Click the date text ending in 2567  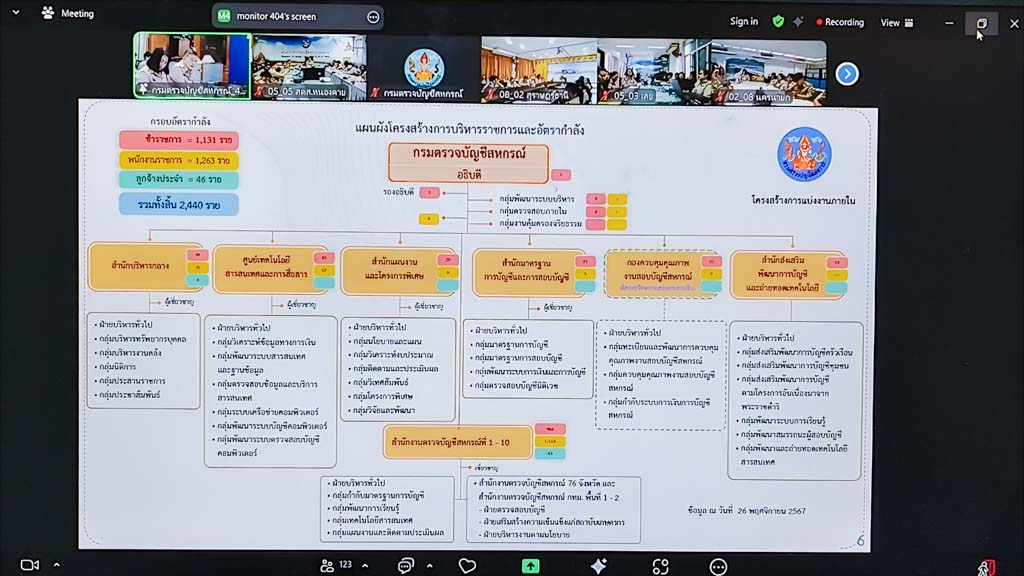(x=746, y=511)
